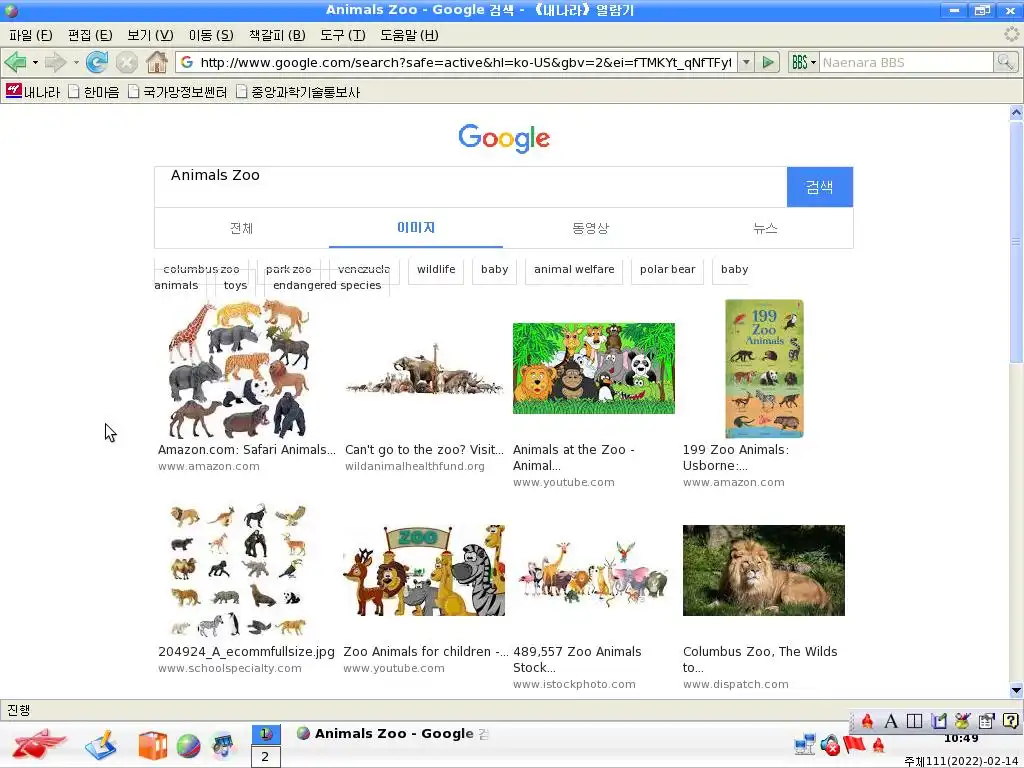Click the network computers tray icon
The width and height of the screenshot is (1024, 768).
click(805, 744)
